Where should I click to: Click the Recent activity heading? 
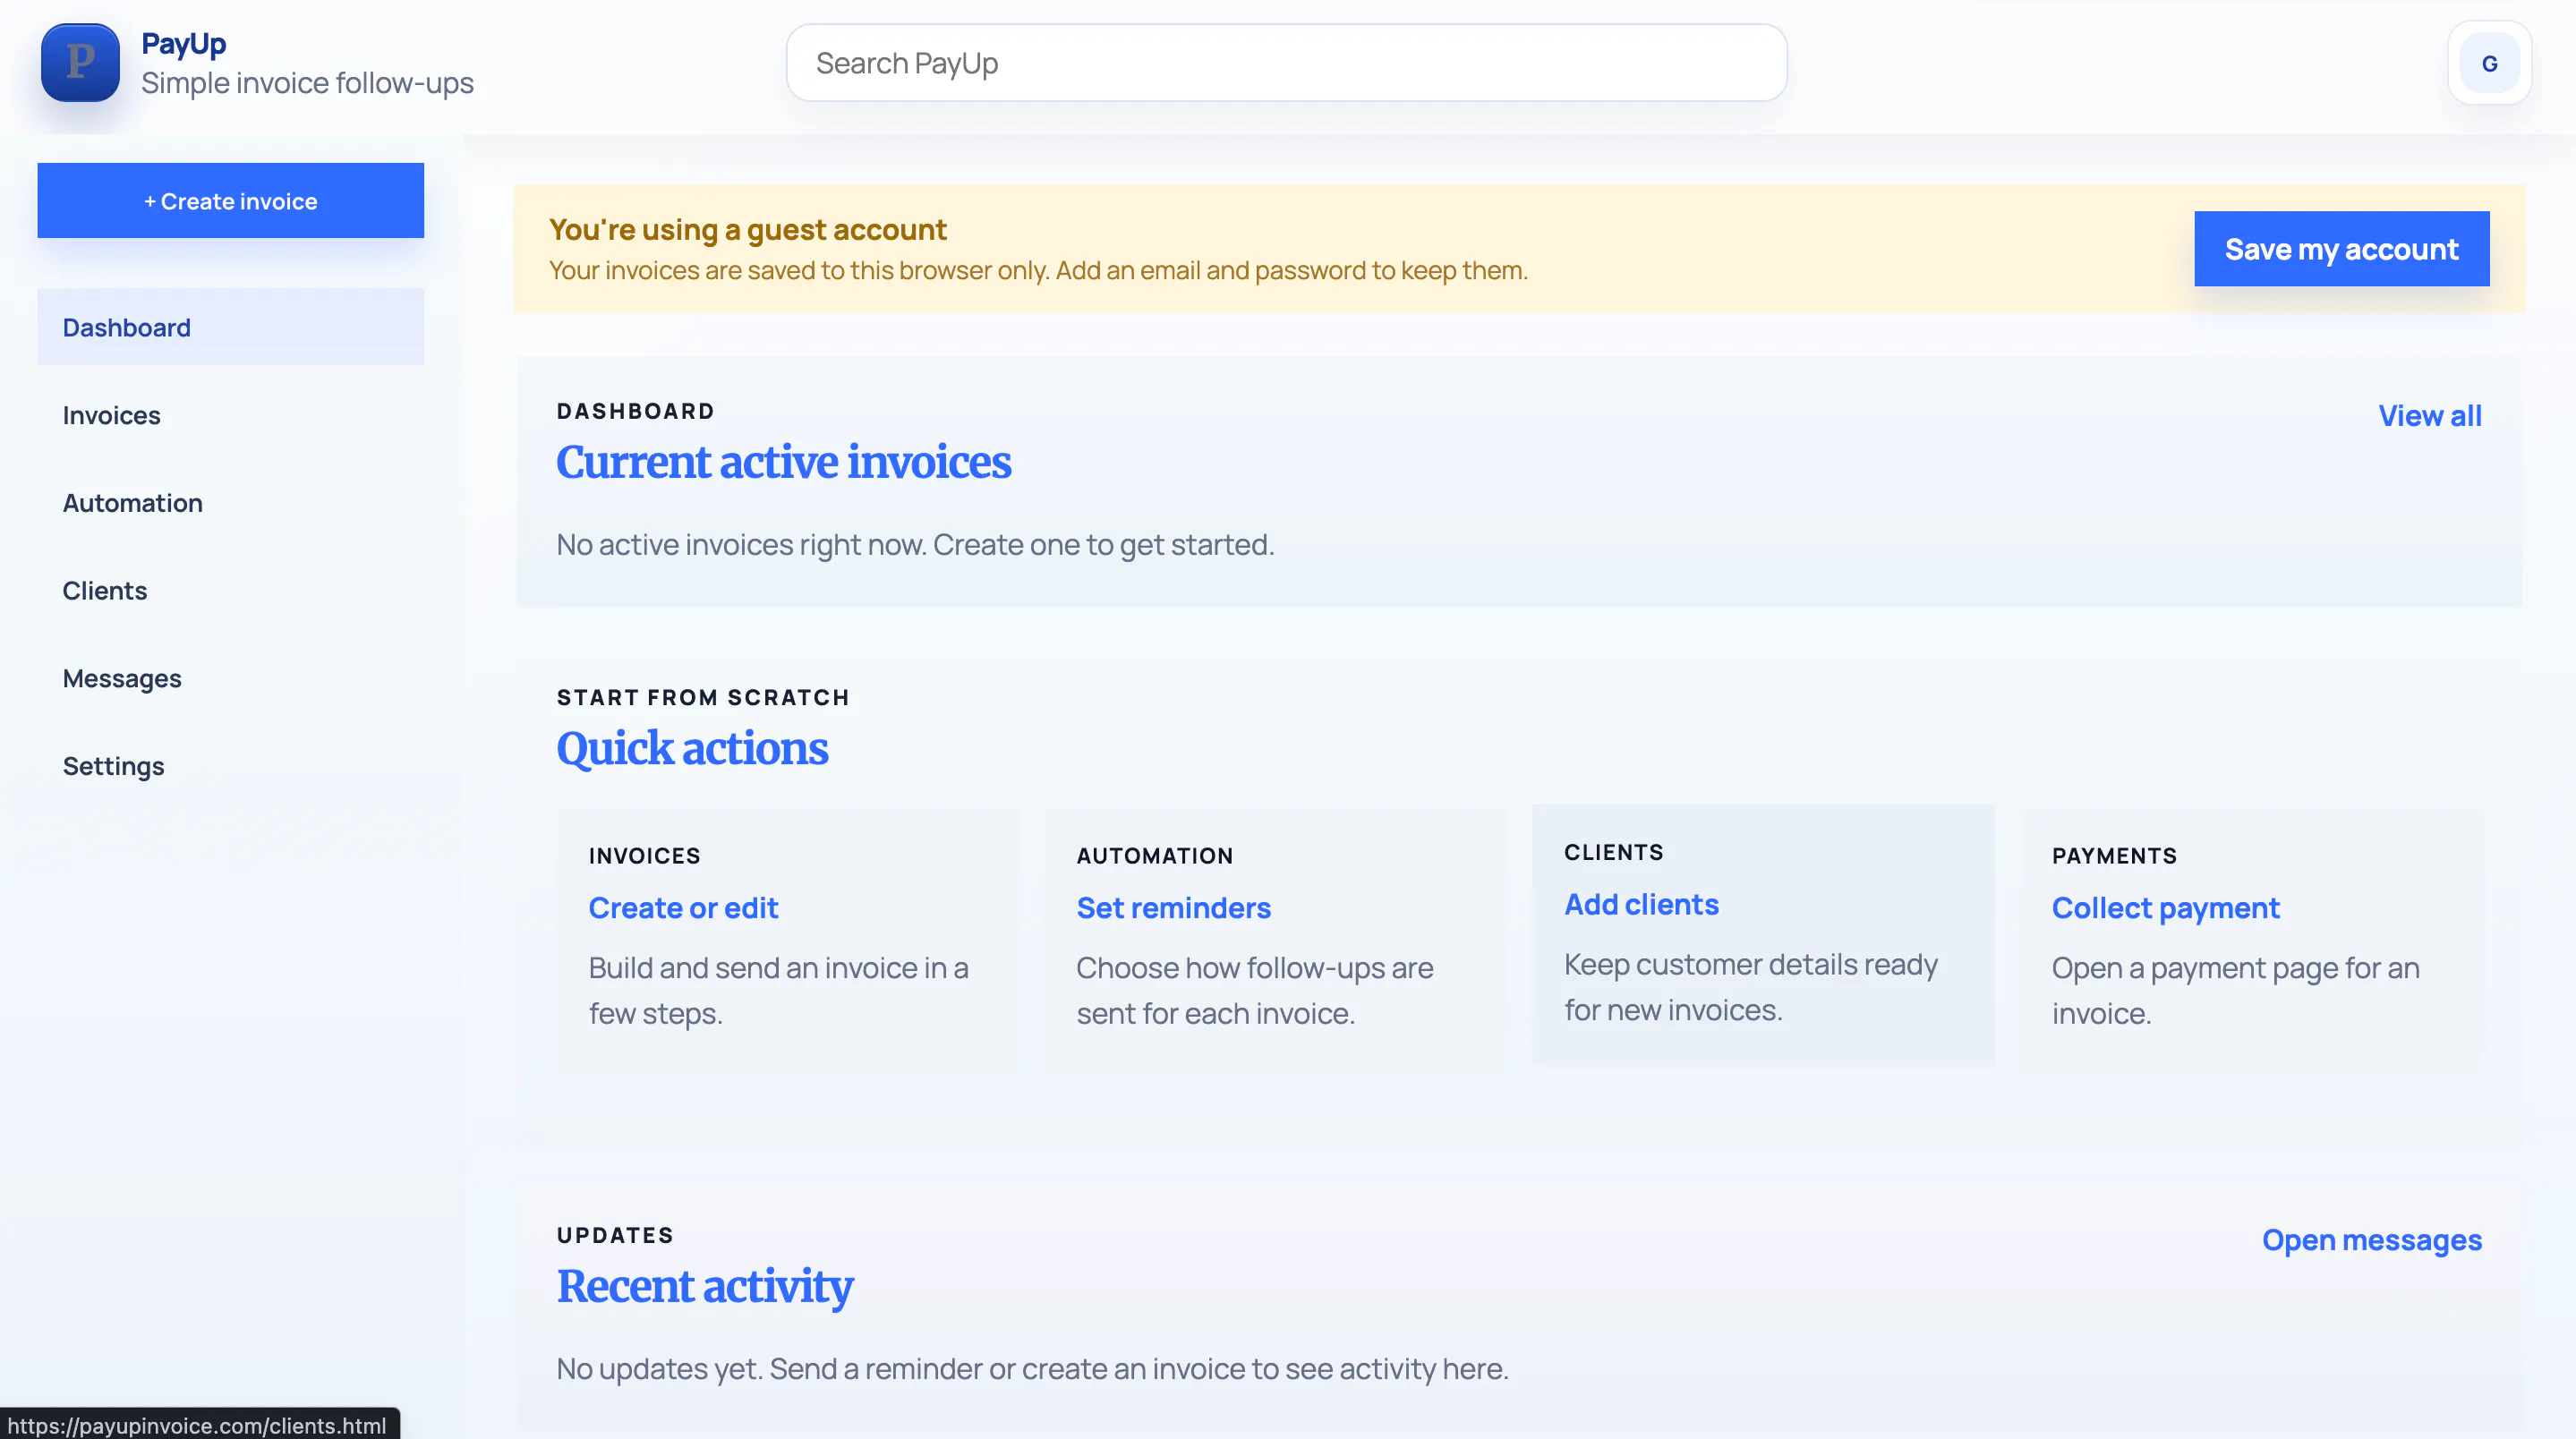coord(704,1286)
